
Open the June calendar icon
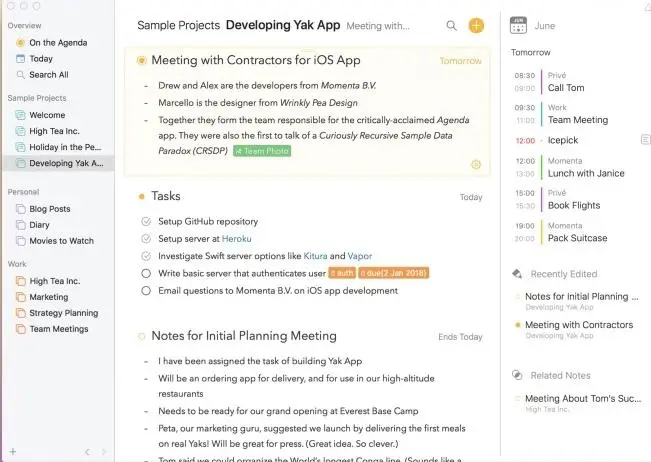tap(518, 25)
